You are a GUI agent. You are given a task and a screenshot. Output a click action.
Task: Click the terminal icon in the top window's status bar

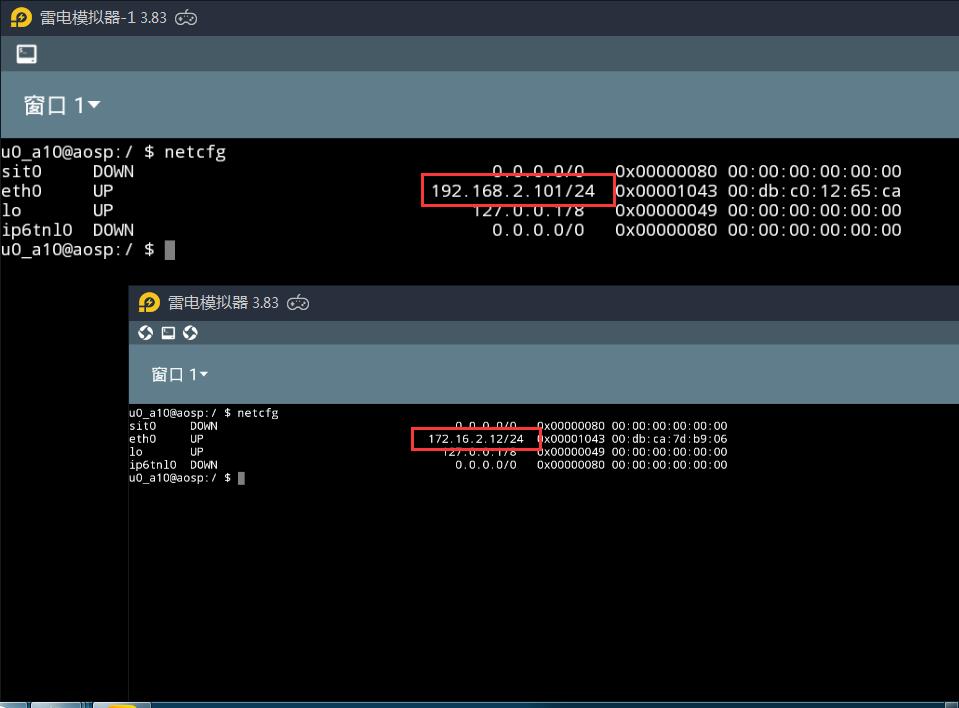(27, 54)
